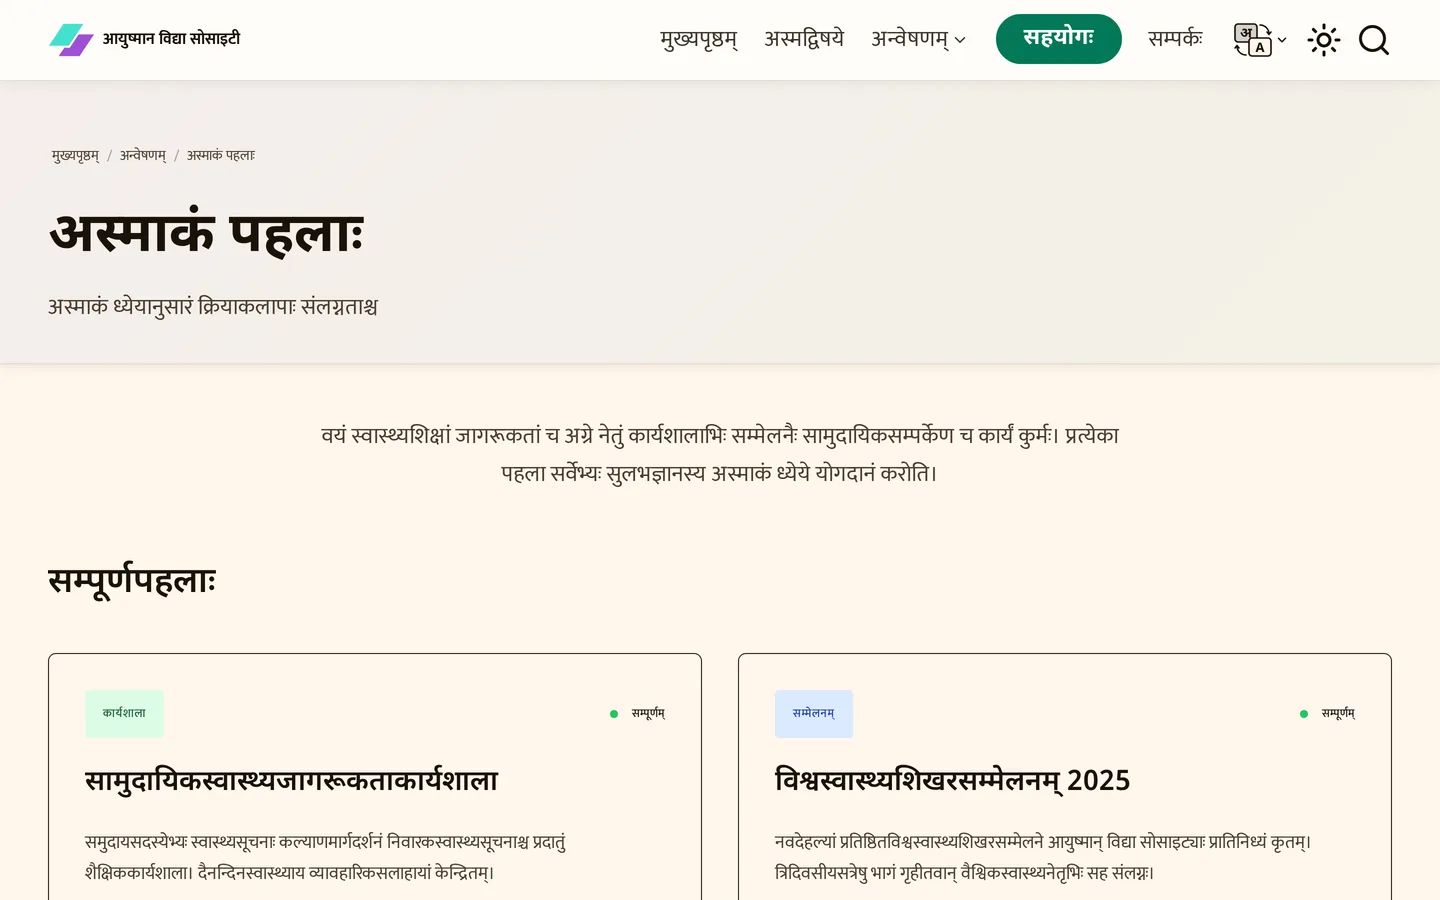The width and height of the screenshot is (1440, 900).
Task: Click the intro paragraph beginning वयं स्वास्थ्यशिक्षां
Action: 720,454
